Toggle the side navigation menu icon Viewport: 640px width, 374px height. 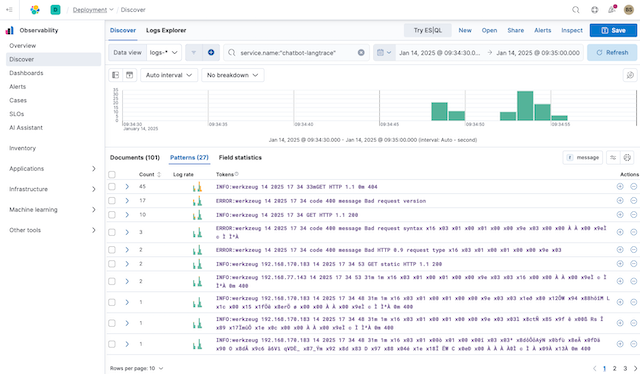9,10
